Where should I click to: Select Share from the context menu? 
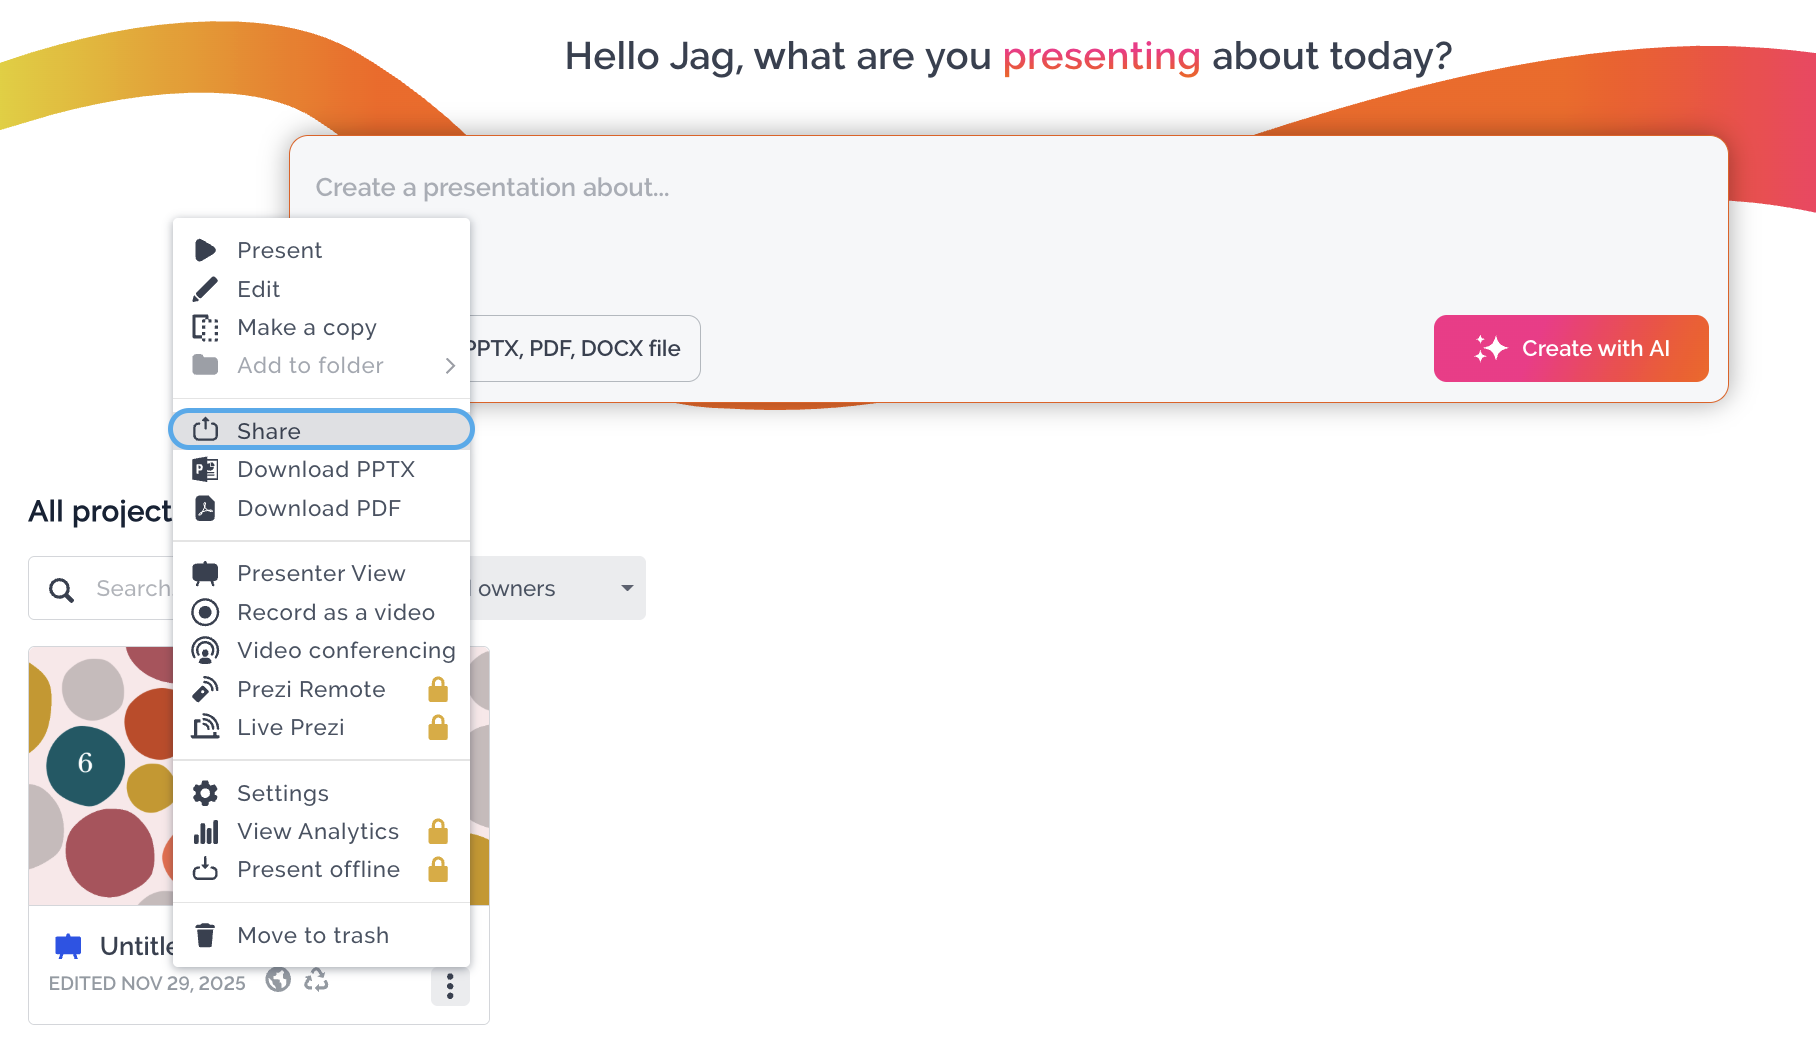coord(321,430)
